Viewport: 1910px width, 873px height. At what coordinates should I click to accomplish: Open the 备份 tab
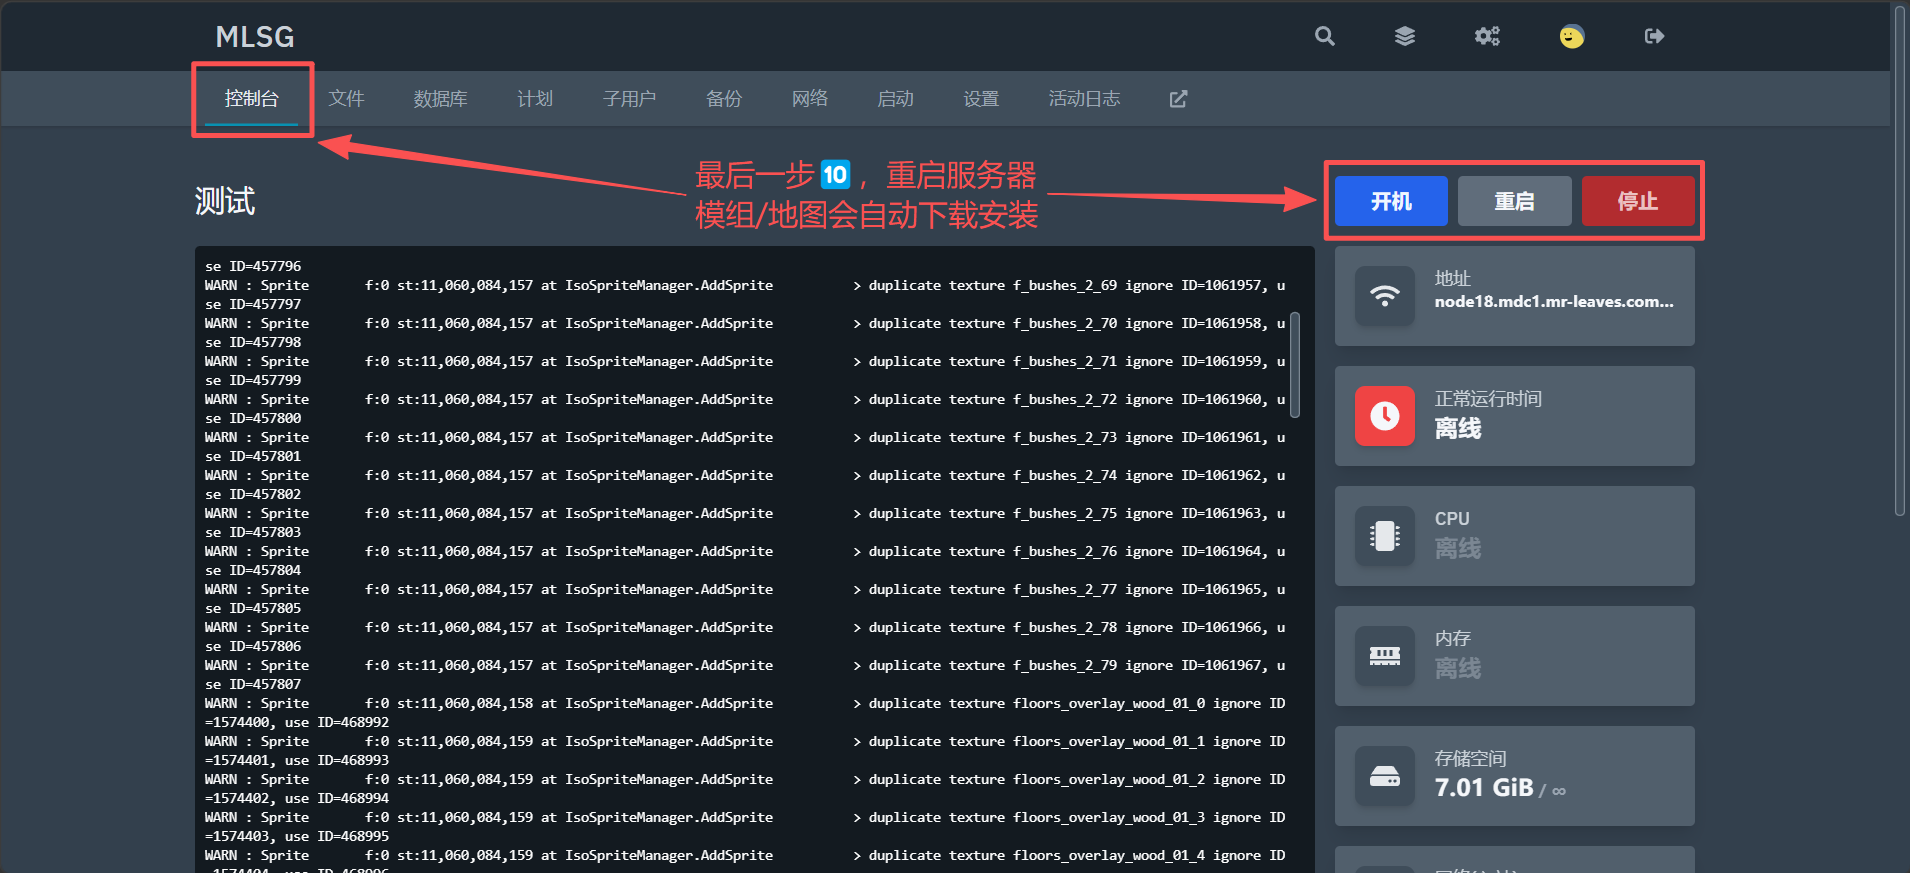[x=724, y=98]
